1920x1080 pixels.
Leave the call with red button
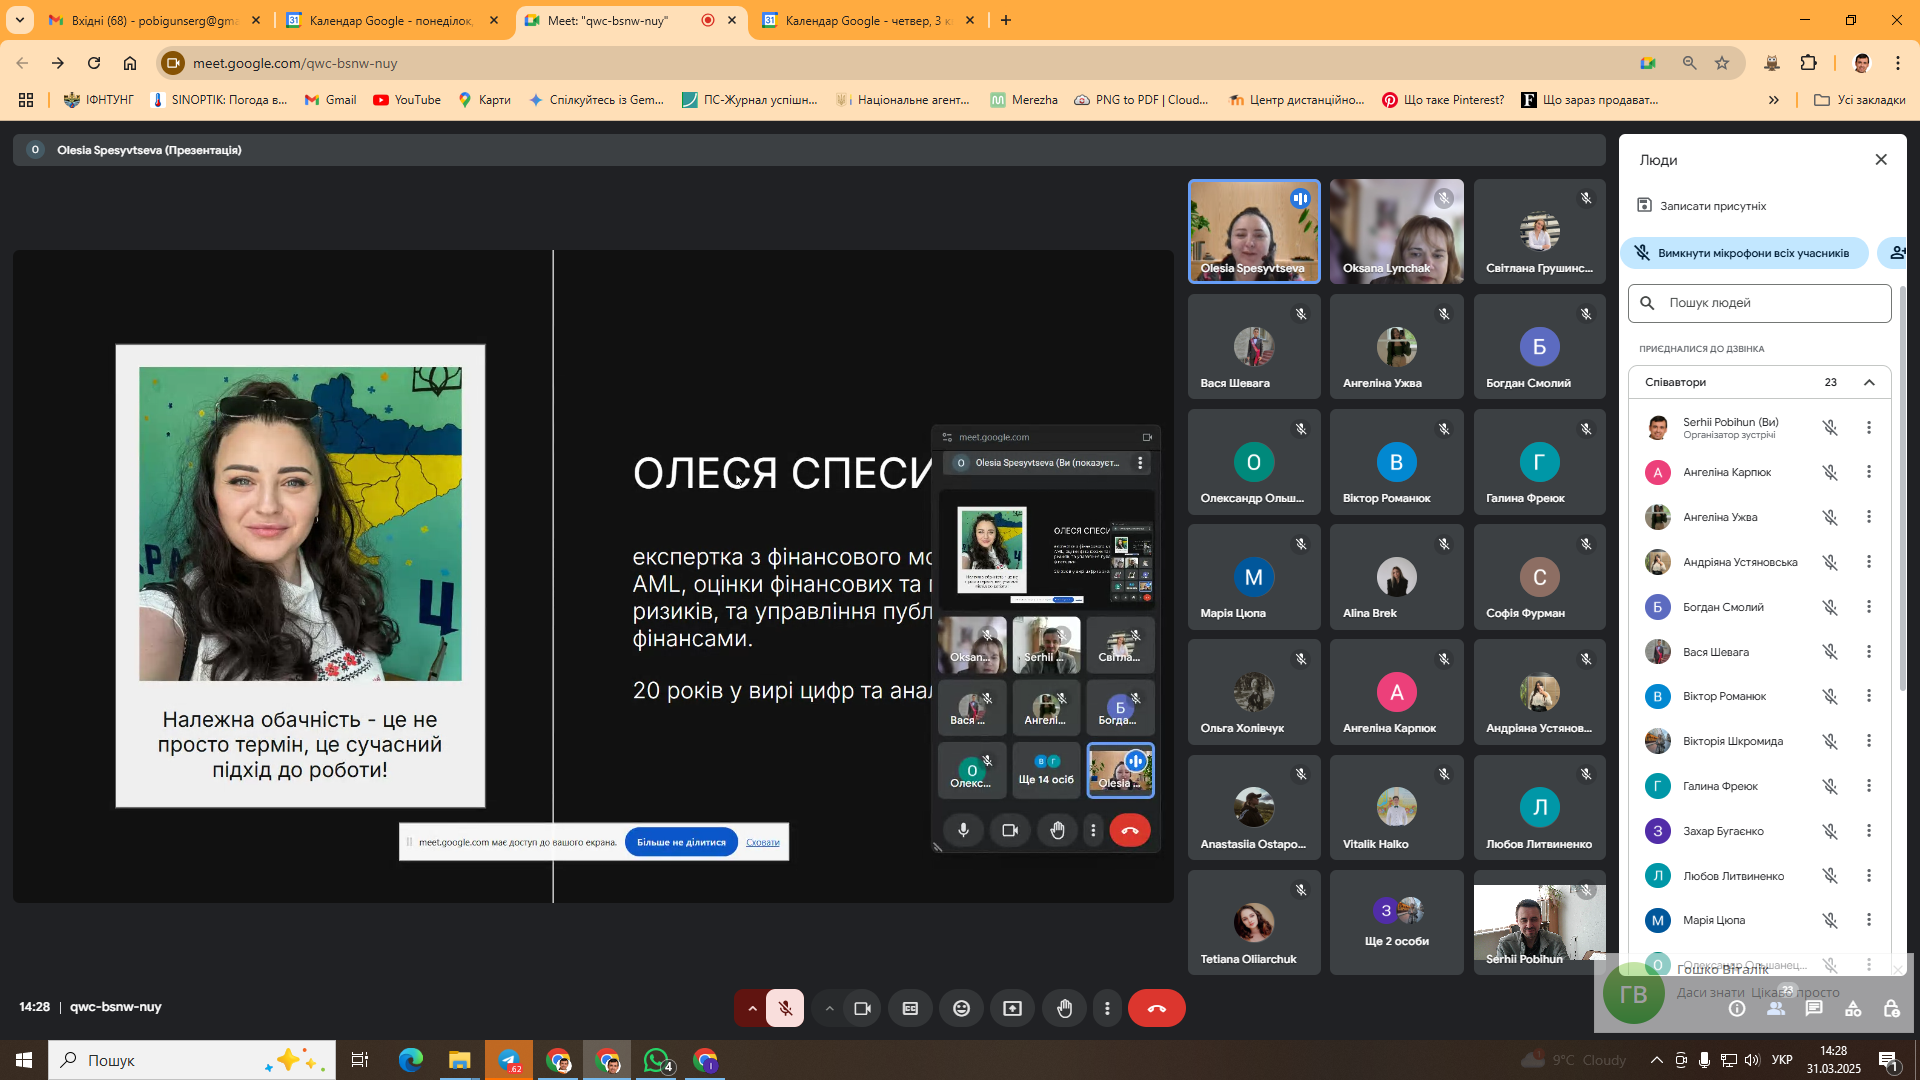[1156, 1008]
